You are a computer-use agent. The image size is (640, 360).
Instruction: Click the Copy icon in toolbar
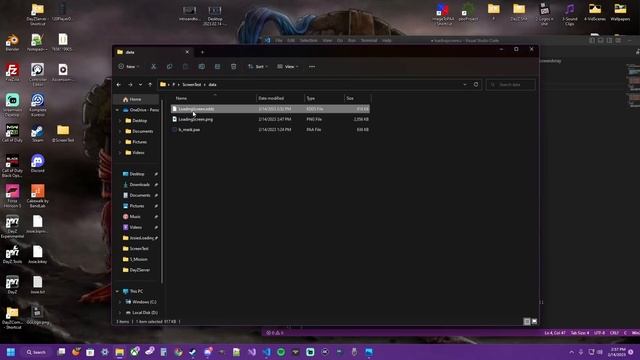pos(169,67)
